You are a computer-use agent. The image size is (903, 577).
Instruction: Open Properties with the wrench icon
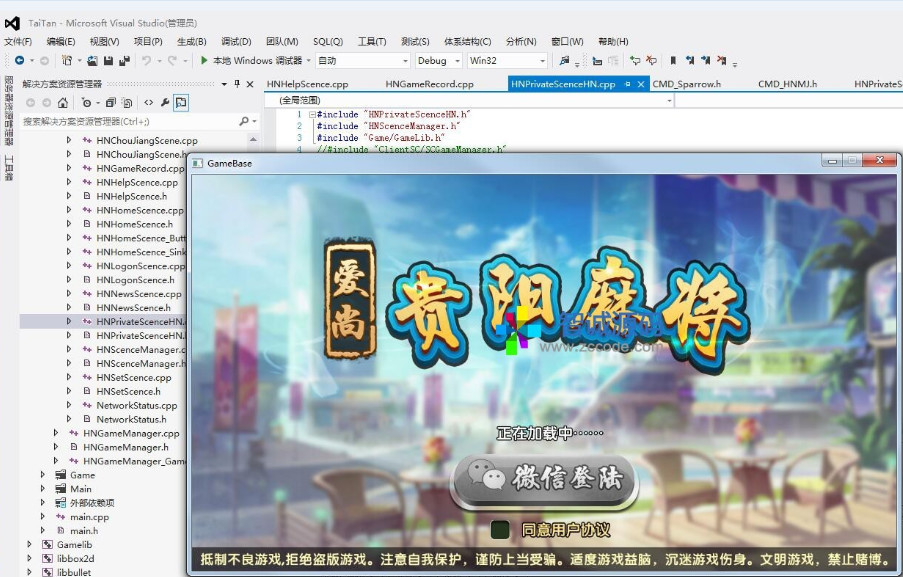click(165, 103)
